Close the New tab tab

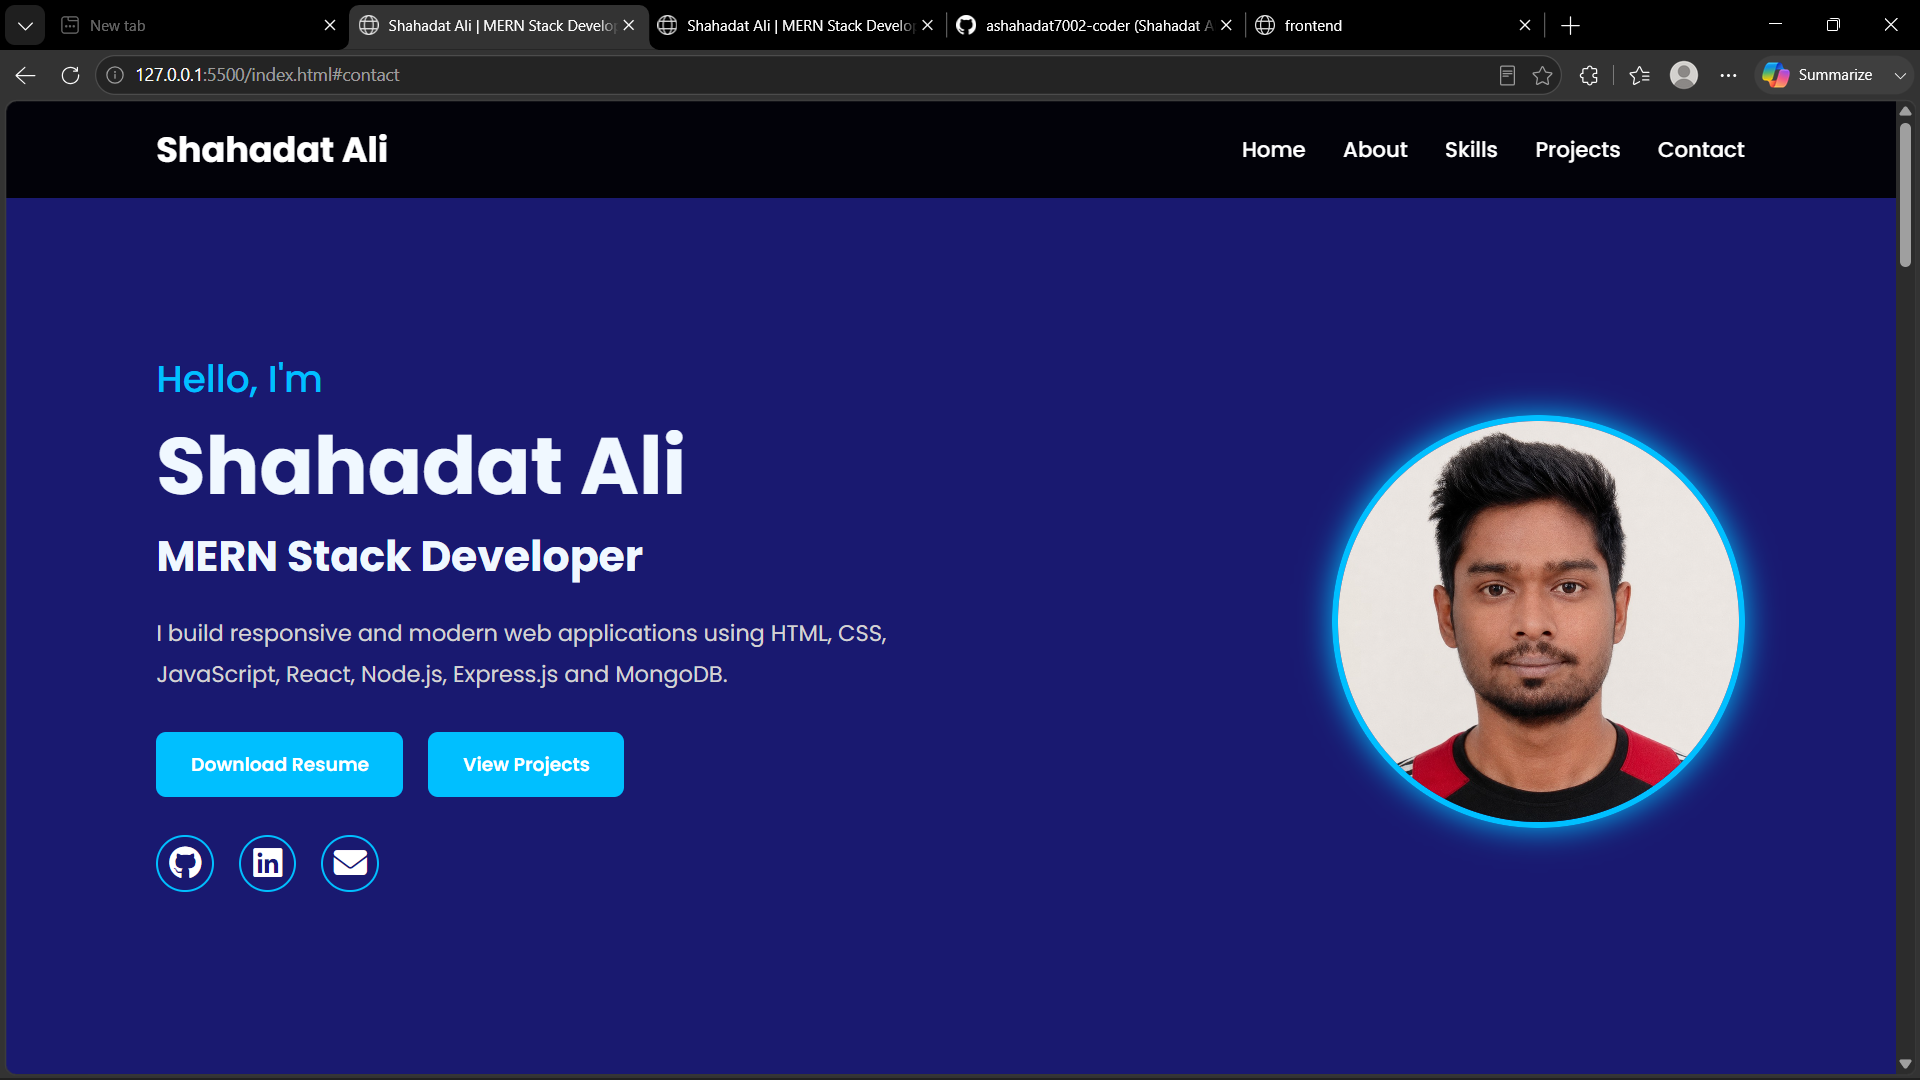tap(330, 26)
